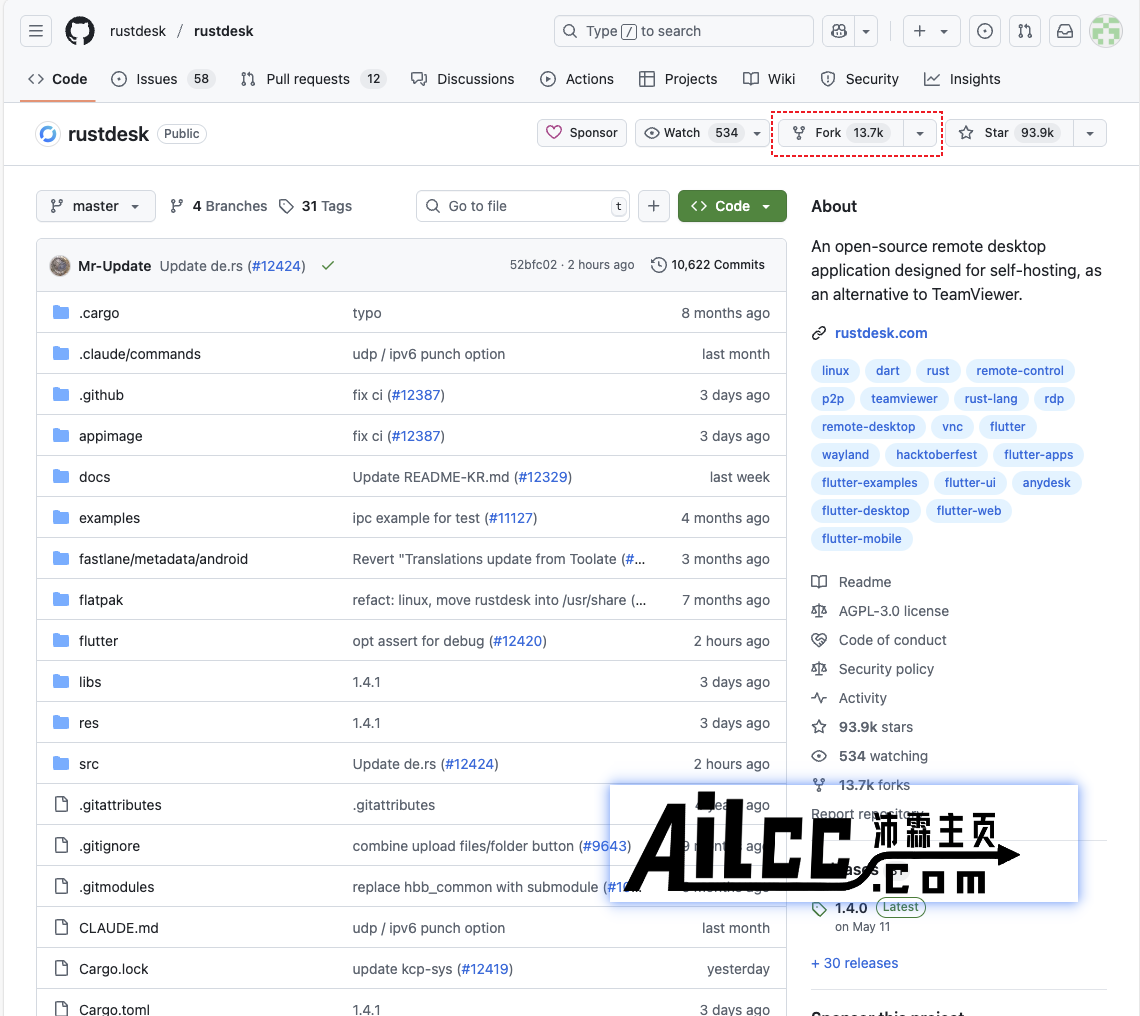The image size is (1140, 1016).
Task: Open the Discussions tab
Action: coord(462,79)
